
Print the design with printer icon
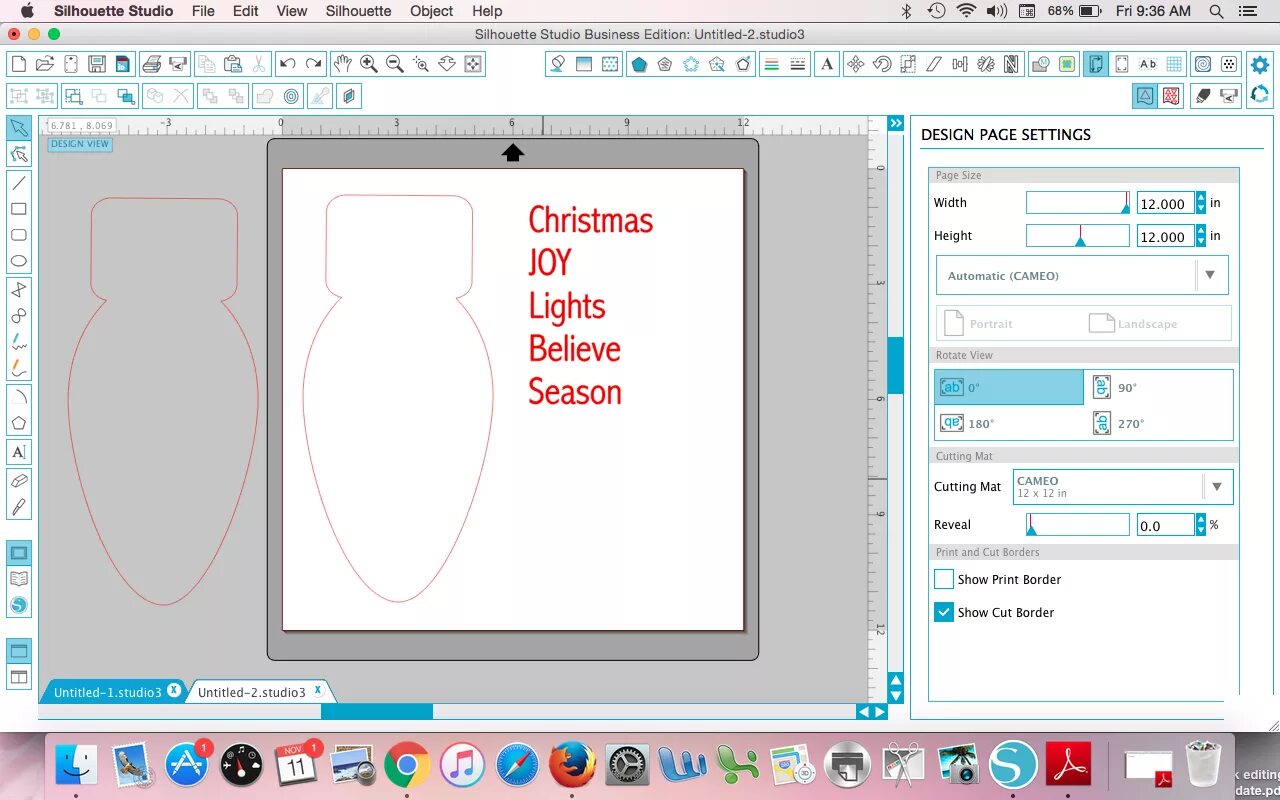pyautogui.click(x=152, y=64)
